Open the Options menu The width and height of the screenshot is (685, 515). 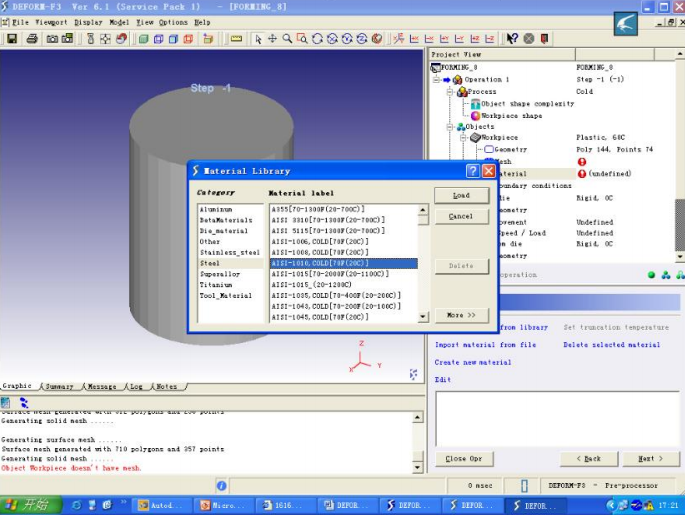pyautogui.click(x=173, y=22)
